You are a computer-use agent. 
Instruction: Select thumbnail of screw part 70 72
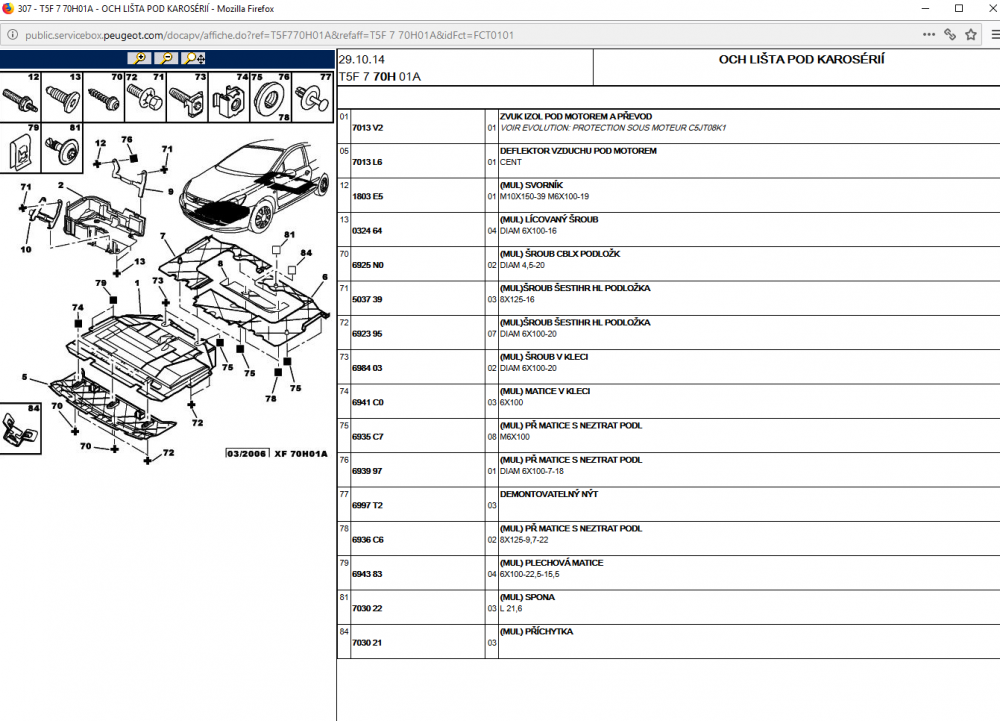tap(104, 97)
